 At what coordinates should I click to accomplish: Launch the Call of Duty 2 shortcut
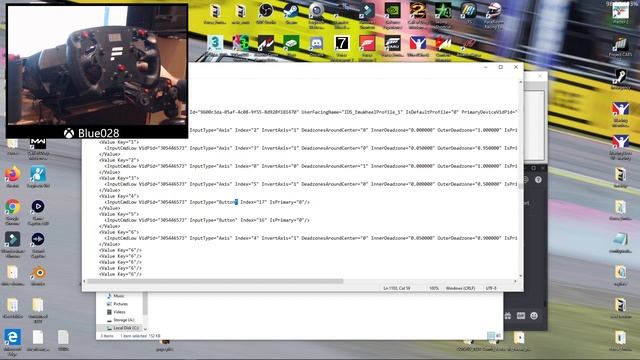click(x=418, y=15)
